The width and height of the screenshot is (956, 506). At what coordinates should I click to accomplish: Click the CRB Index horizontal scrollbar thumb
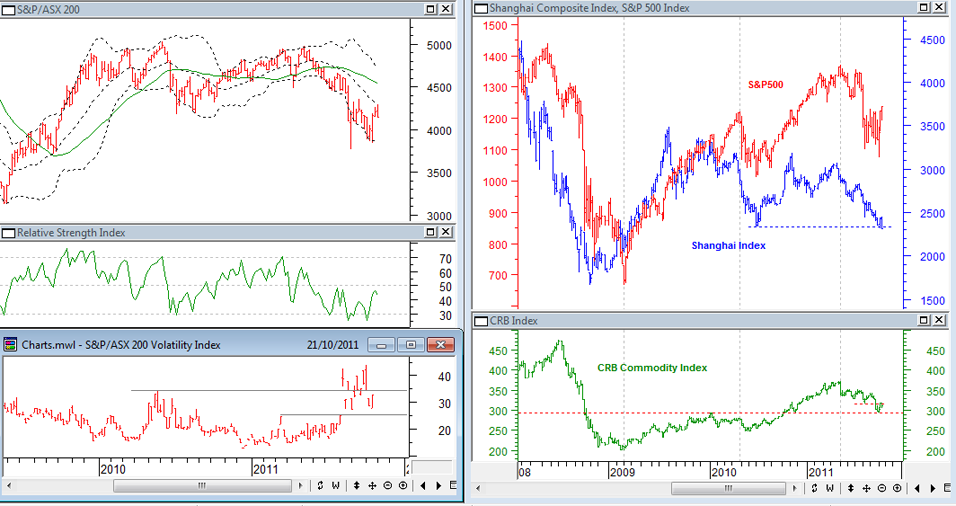click(x=728, y=488)
